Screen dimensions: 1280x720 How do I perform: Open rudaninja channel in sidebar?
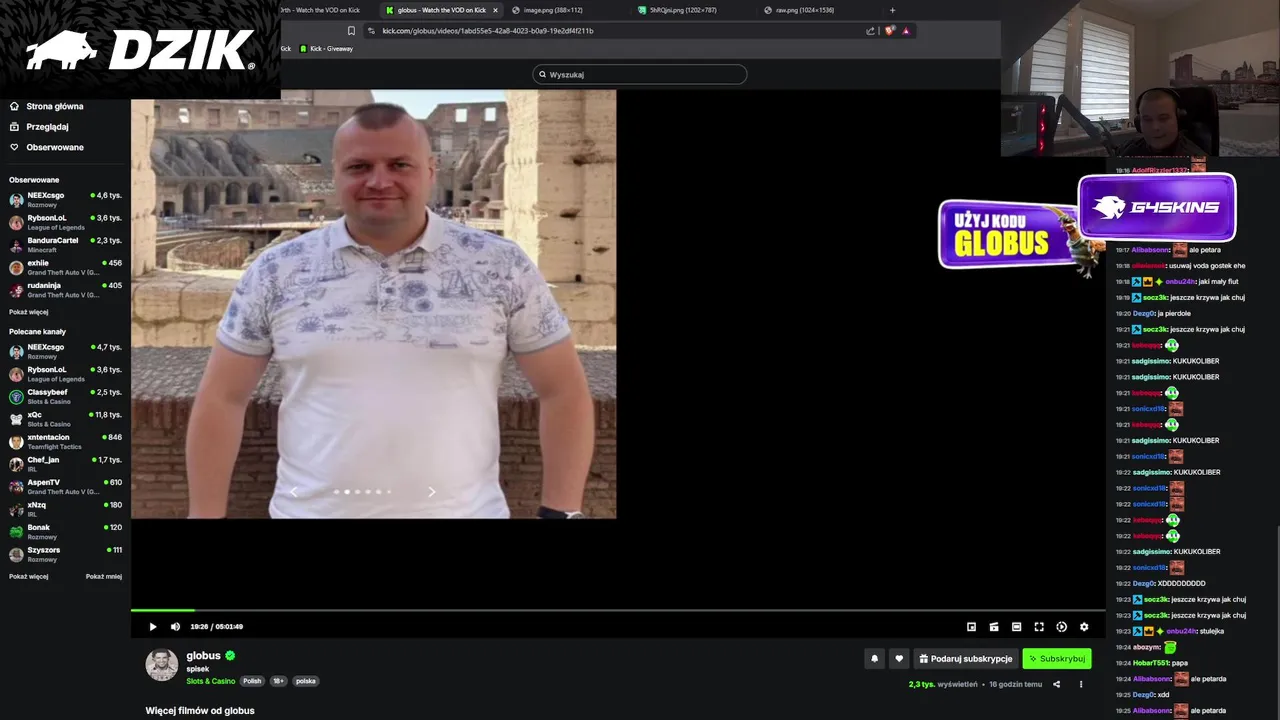[x=65, y=289]
